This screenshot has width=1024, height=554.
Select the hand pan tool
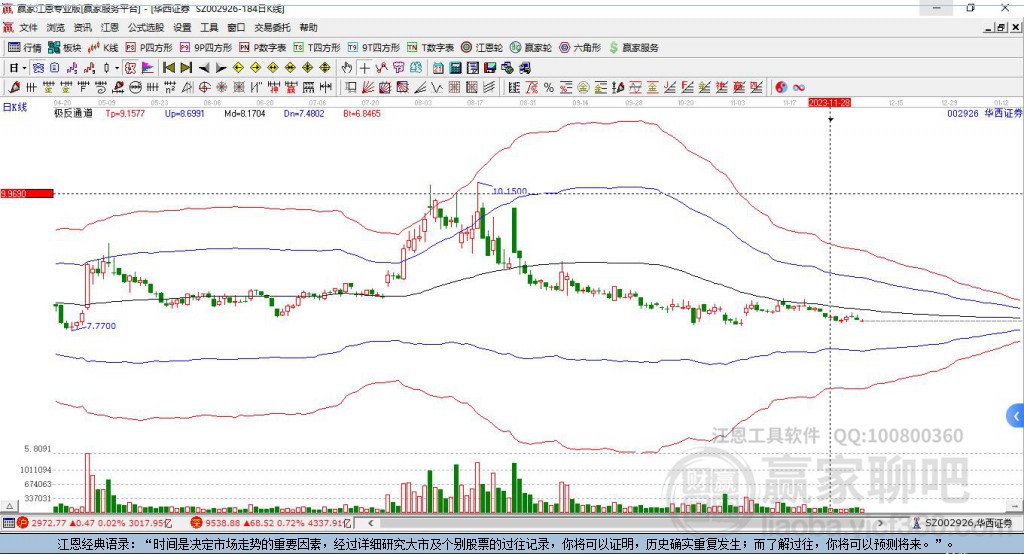point(347,68)
